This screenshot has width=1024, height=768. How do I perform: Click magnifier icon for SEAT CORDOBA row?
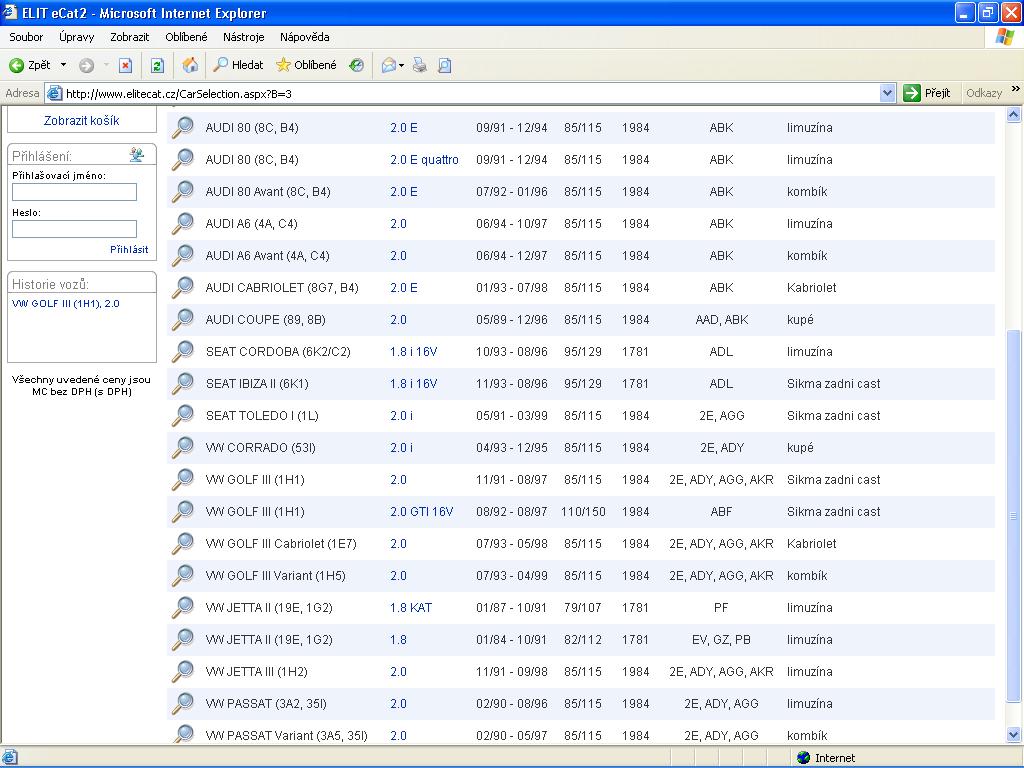coord(183,351)
